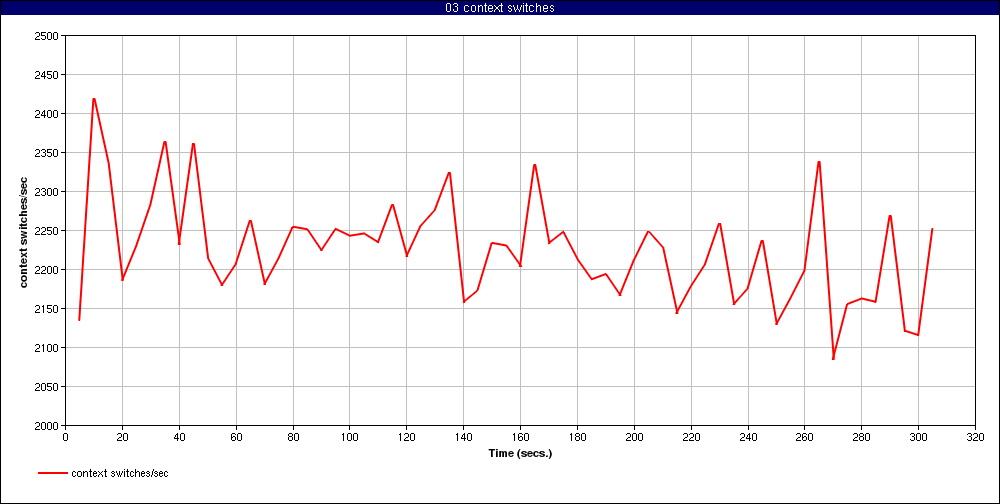Click the 100 x-axis tick label
The width and height of the screenshot is (1000, 504).
click(349, 437)
